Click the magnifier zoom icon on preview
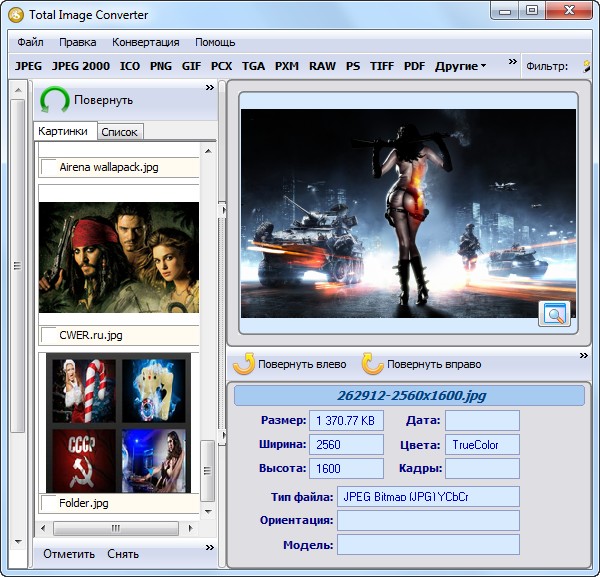Image resolution: width=600 pixels, height=577 pixels. [x=553, y=313]
